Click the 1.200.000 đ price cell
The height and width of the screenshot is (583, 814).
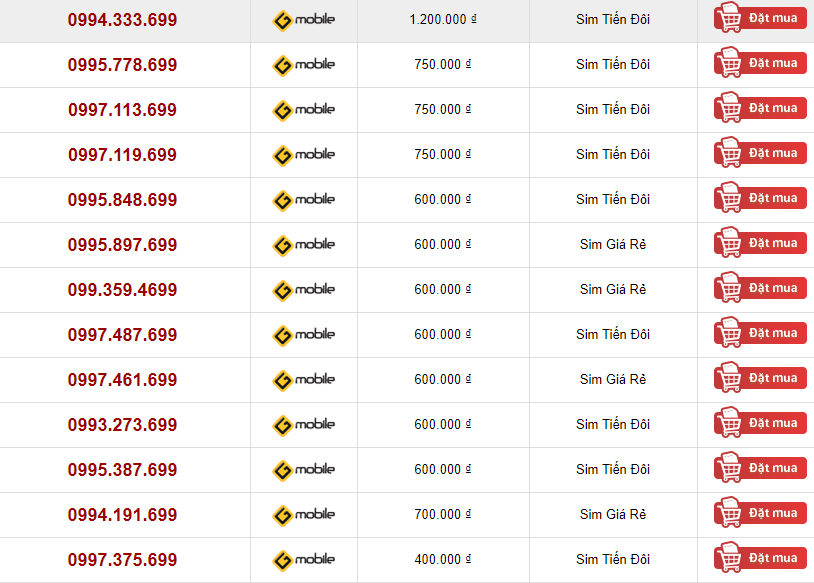[x=443, y=20]
